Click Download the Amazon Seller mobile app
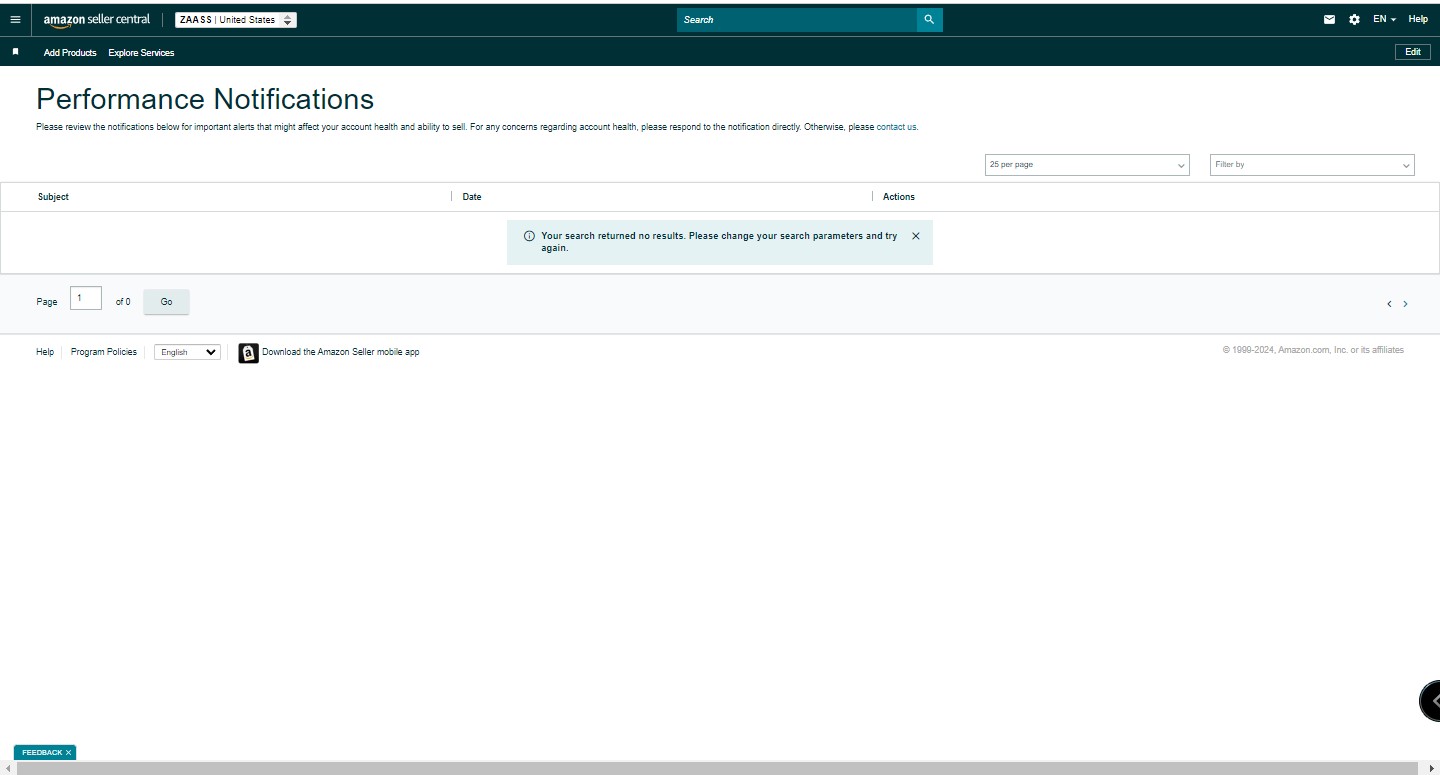This screenshot has height=775, width=1440. (x=341, y=352)
